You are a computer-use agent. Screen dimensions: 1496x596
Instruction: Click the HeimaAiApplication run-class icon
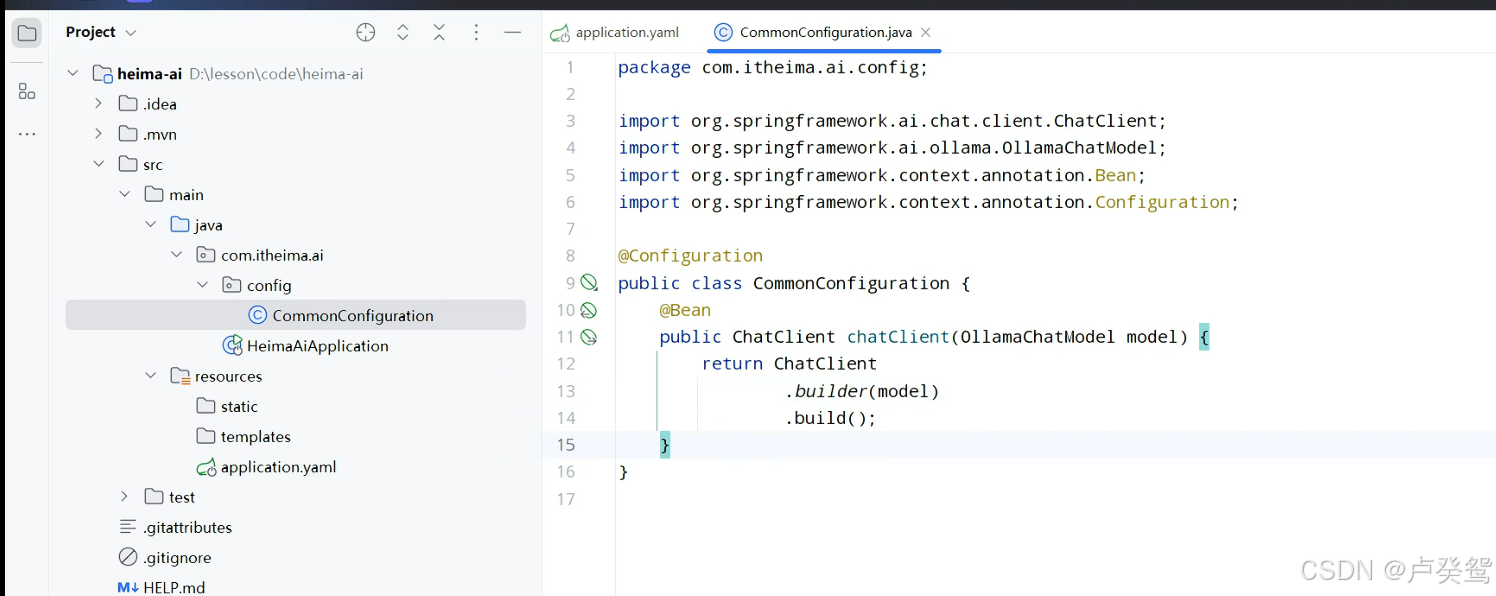pos(232,346)
